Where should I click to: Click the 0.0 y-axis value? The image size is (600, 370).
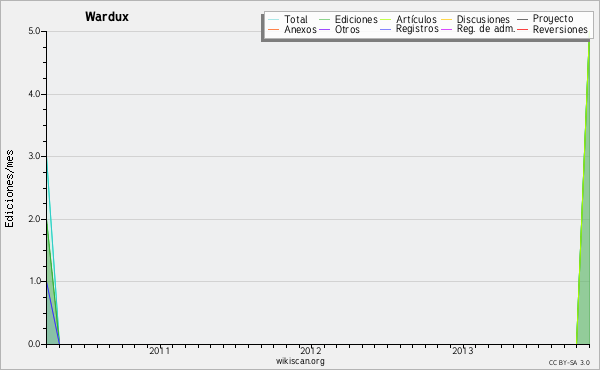34,344
